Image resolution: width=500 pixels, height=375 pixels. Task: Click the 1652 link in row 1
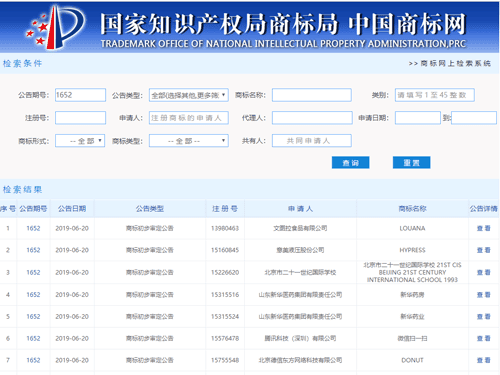click(33, 228)
